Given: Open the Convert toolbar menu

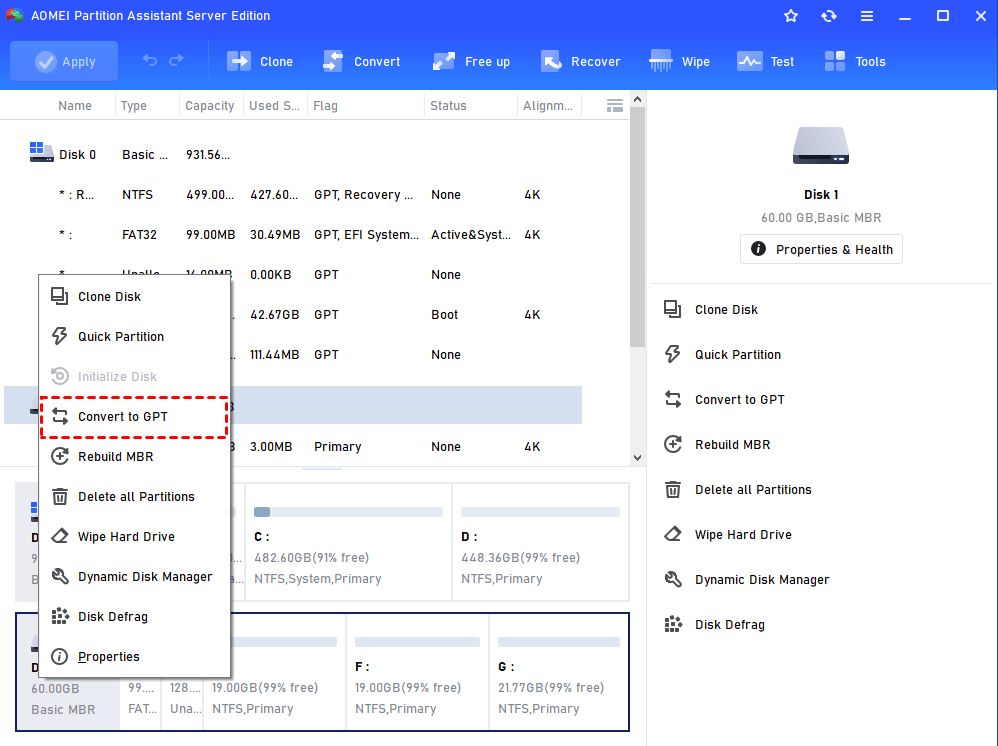Looking at the screenshot, I should coord(362,61).
